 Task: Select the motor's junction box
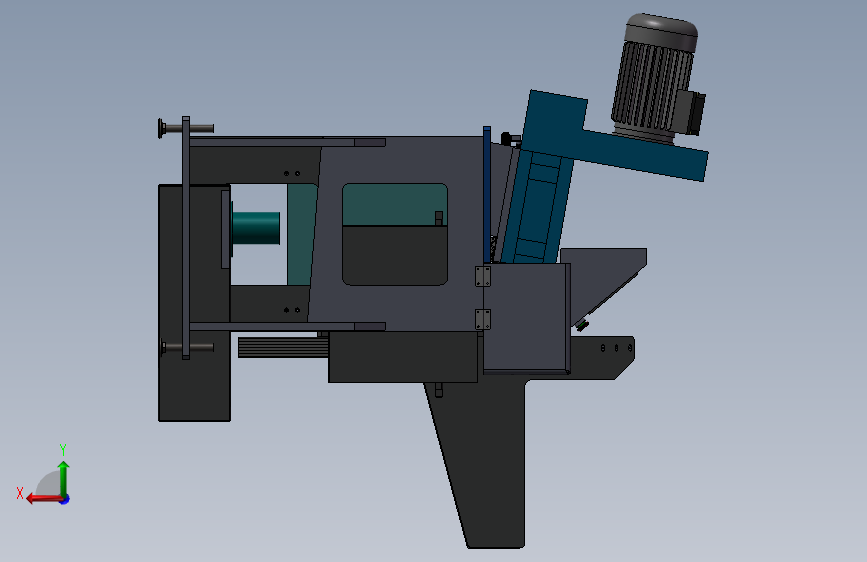pyautogui.click(x=693, y=113)
